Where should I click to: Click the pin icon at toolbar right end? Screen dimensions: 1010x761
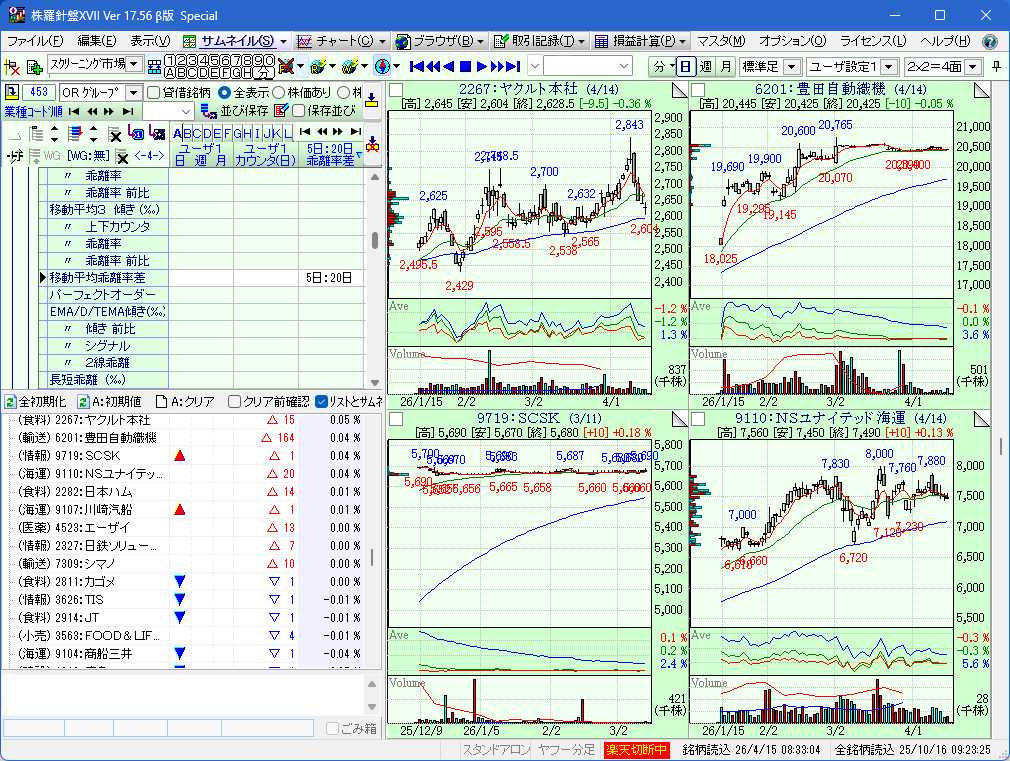pos(996,67)
